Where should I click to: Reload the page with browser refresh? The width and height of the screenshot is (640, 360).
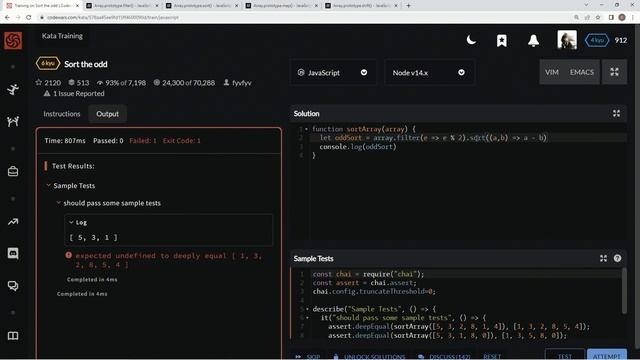[29, 18]
